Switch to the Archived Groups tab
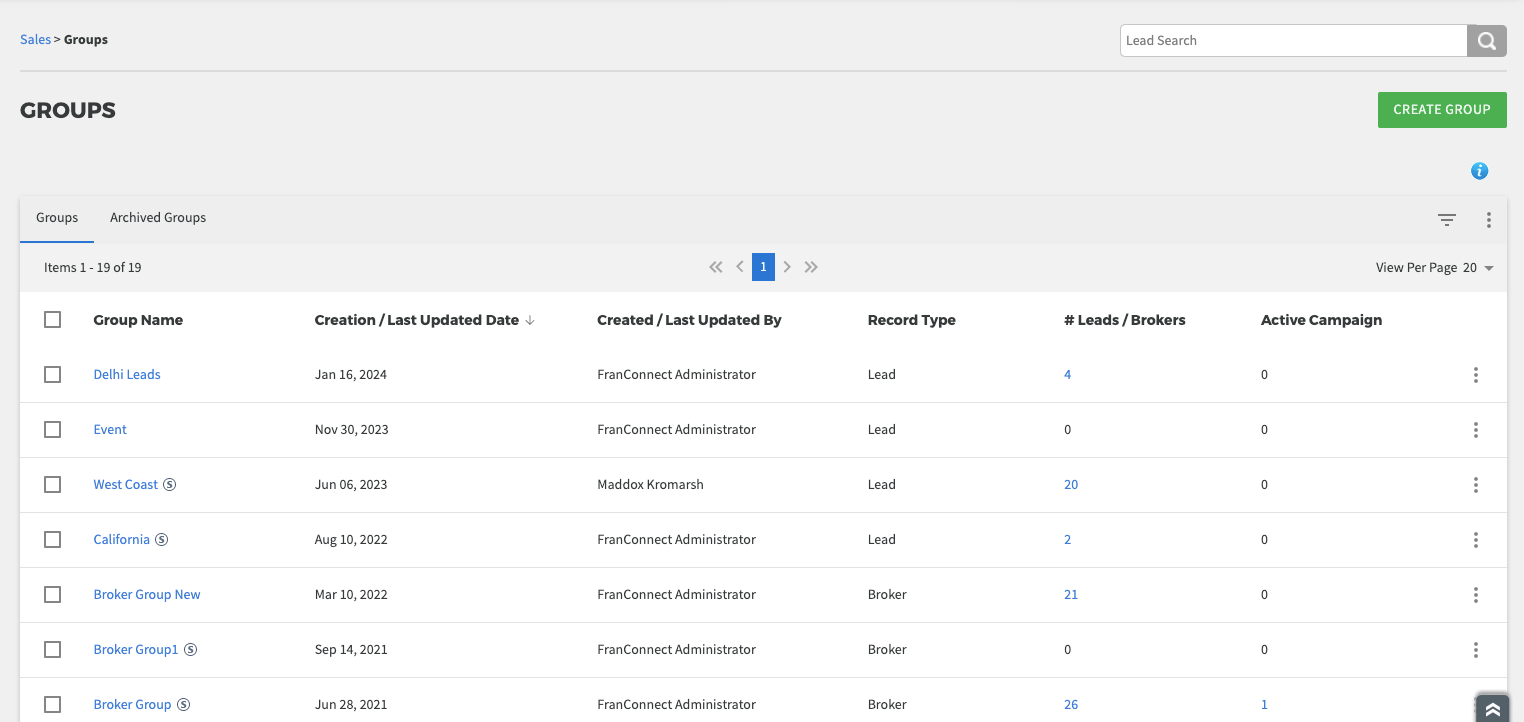1524x722 pixels. (x=158, y=218)
